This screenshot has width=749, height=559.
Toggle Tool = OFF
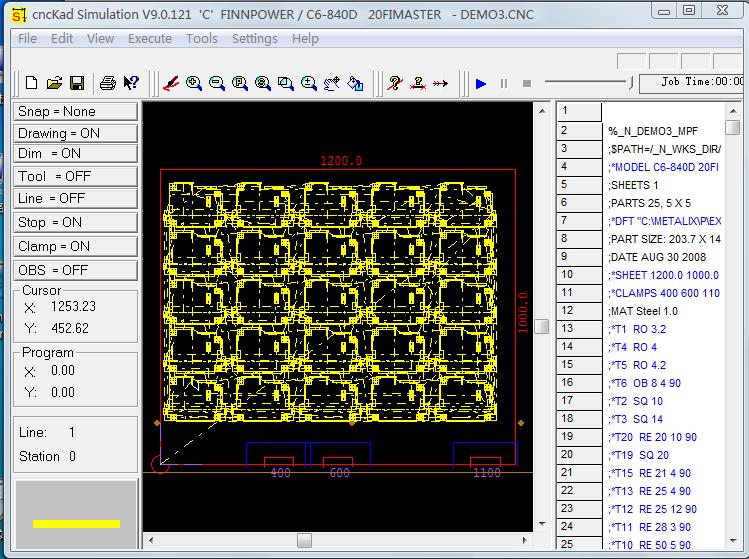[x=75, y=176]
